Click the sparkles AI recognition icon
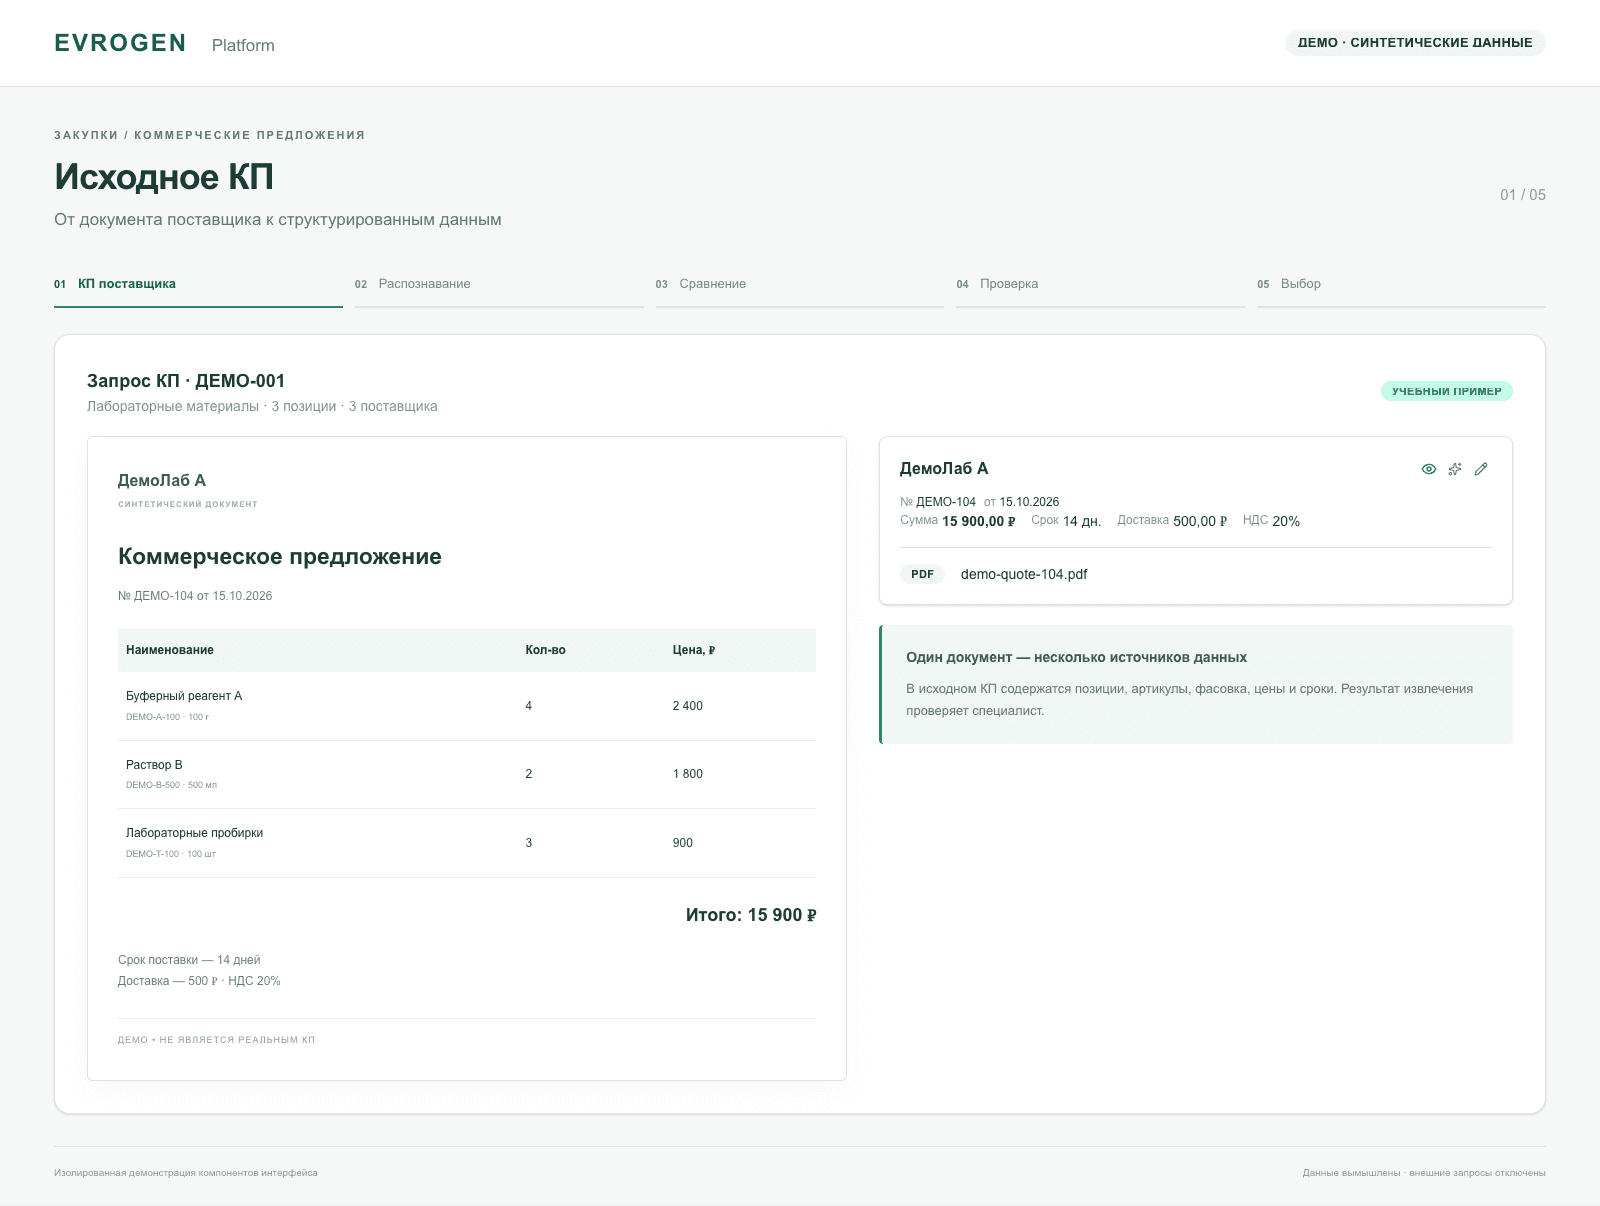Image resolution: width=1600 pixels, height=1206 pixels. point(1455,469)
